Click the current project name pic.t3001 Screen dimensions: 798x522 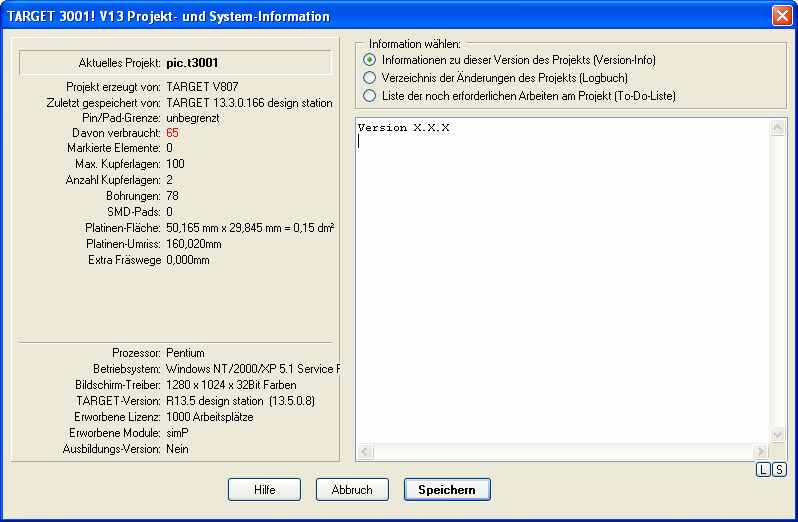pyautogui.click(x=192, y=63)
